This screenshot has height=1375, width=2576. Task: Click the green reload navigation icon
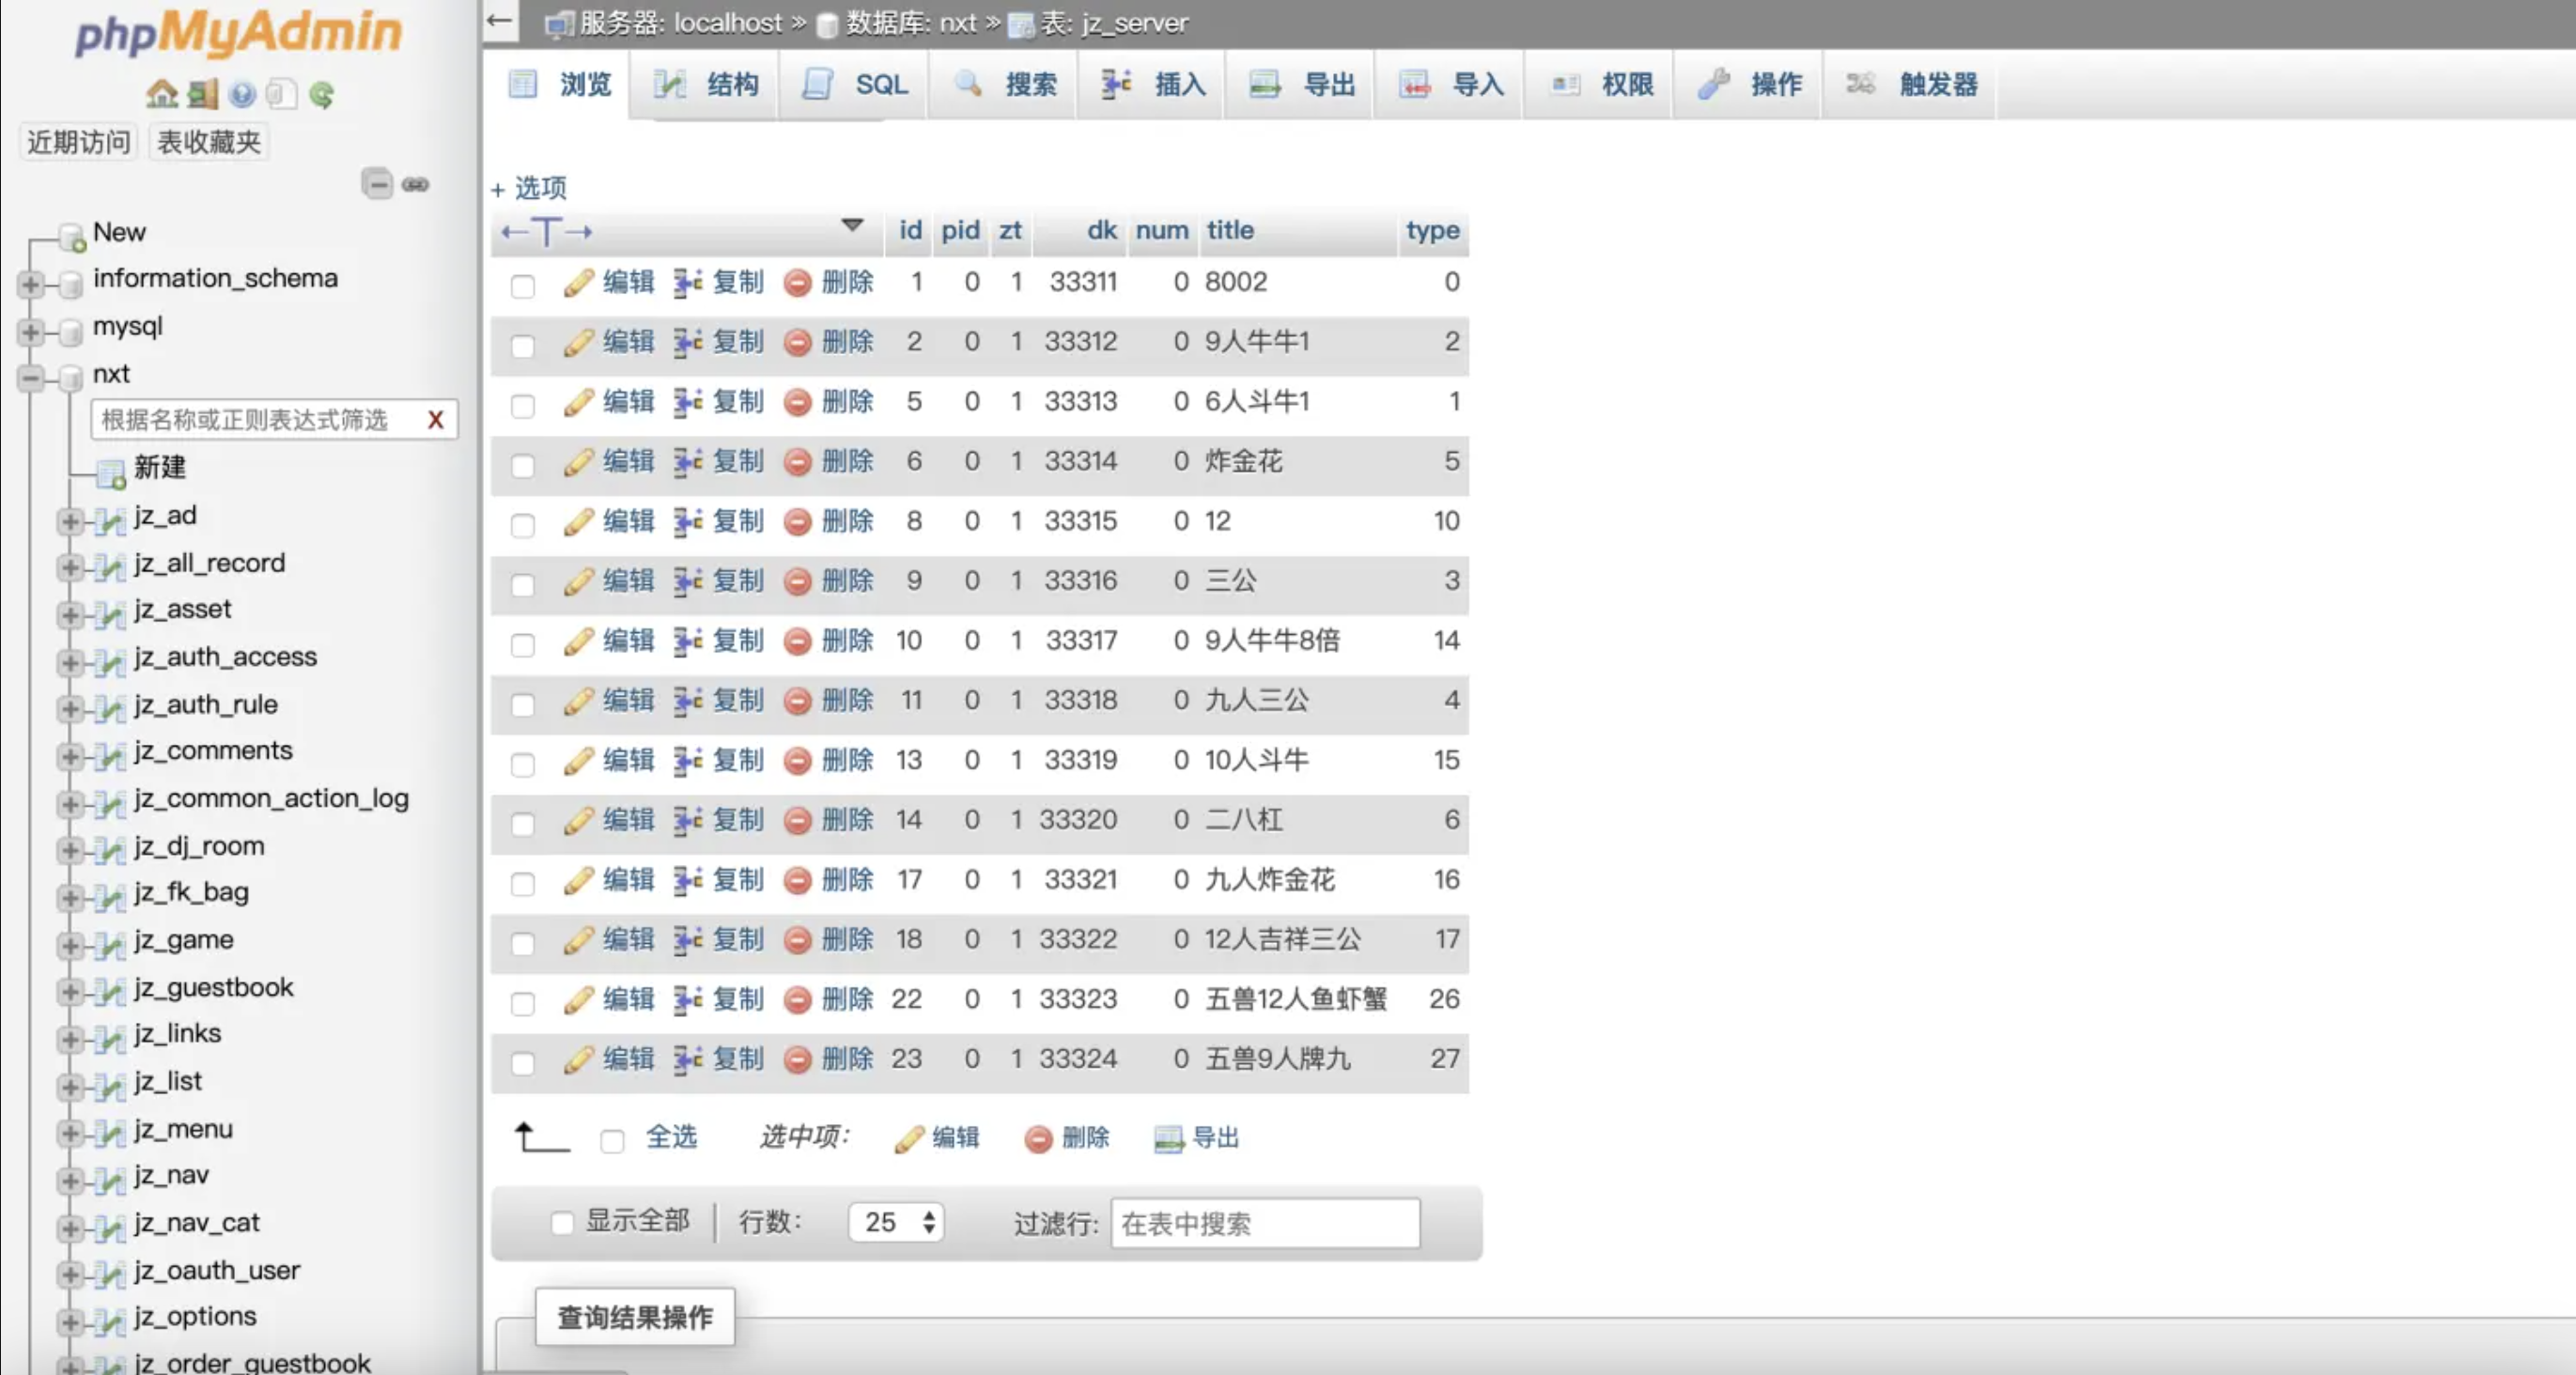point(321,94)
